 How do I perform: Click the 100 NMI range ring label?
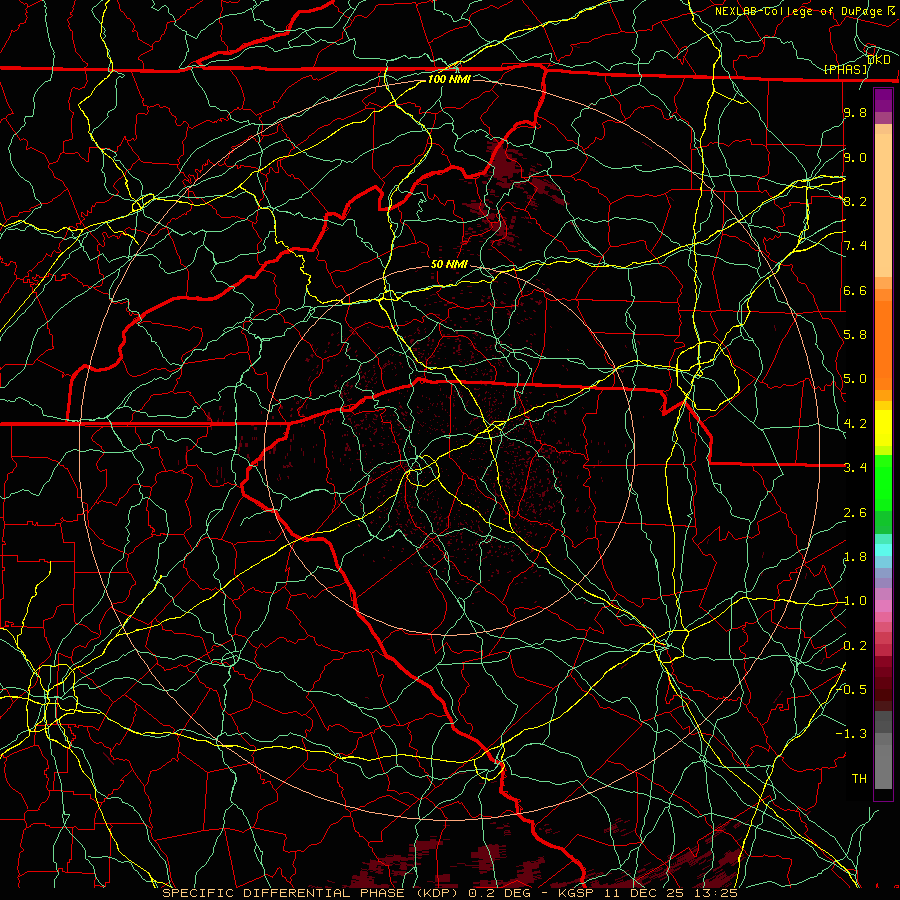[449, 79]
